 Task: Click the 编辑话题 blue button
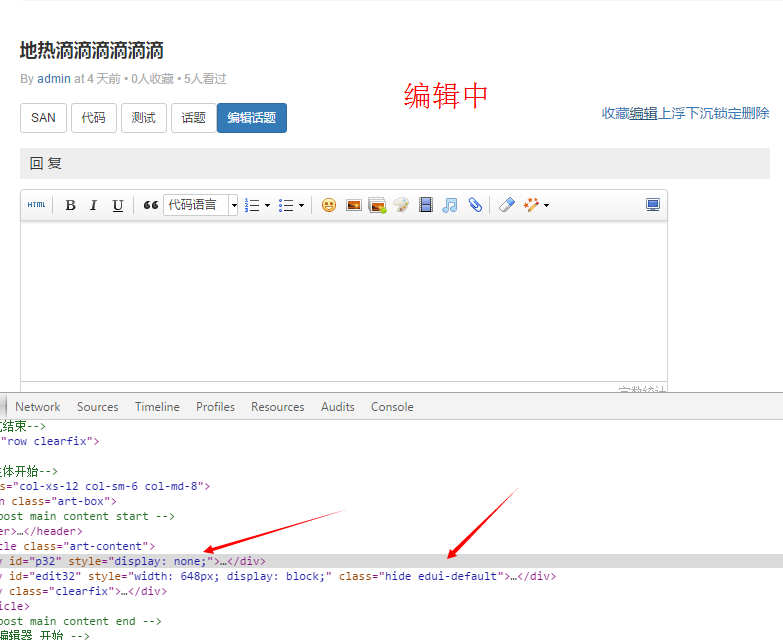[252, 118]
